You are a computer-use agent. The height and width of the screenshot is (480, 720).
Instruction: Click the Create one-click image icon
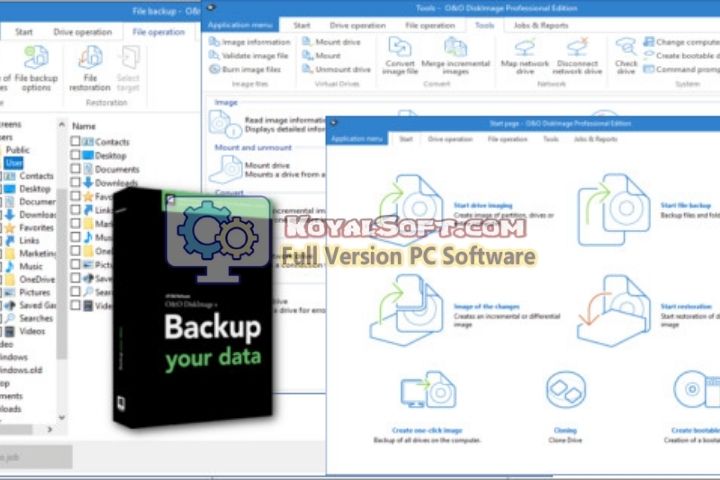click(428, 390)
